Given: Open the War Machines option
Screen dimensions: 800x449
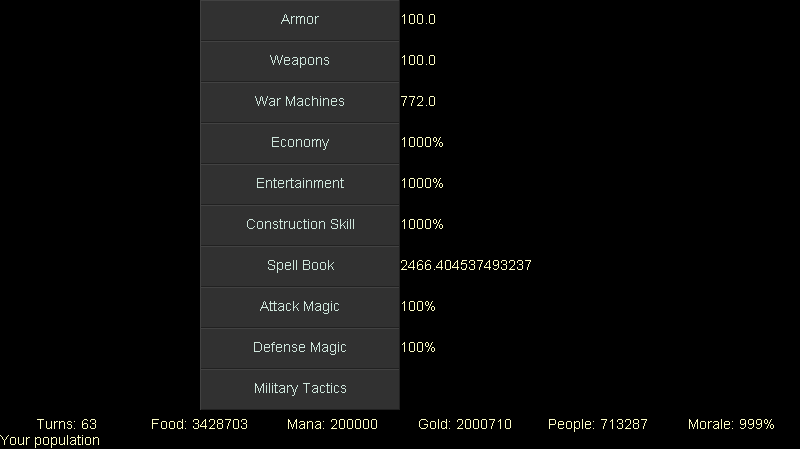Looking at the screenshot, I should tap(300, 102).
